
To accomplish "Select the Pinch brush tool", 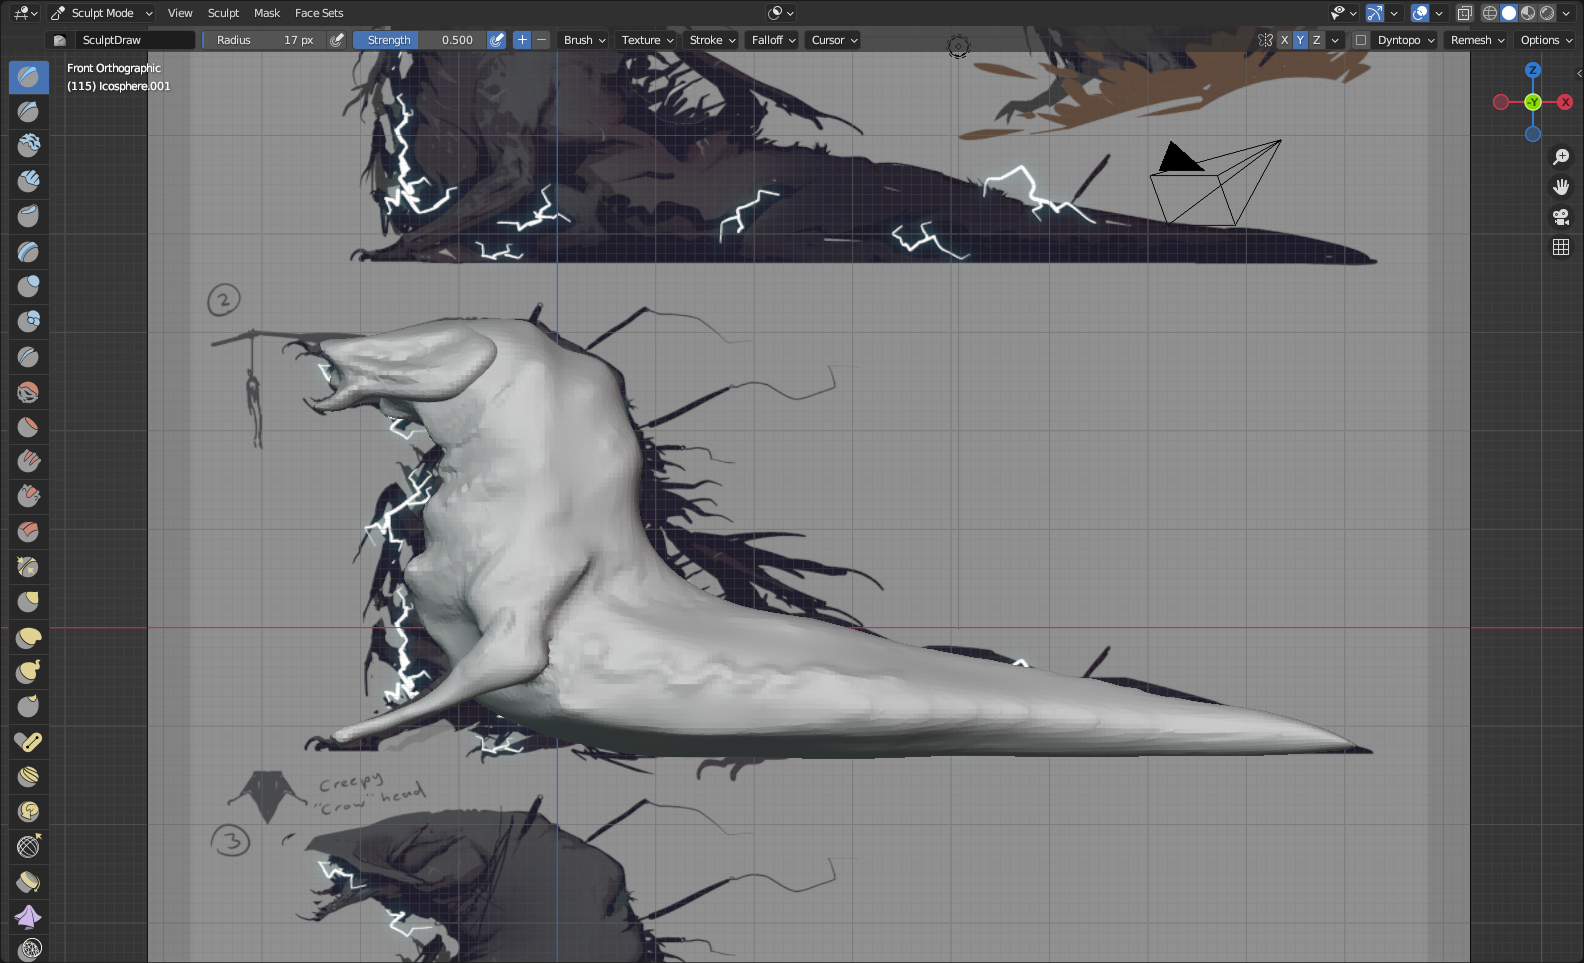I will pos(29,567).
